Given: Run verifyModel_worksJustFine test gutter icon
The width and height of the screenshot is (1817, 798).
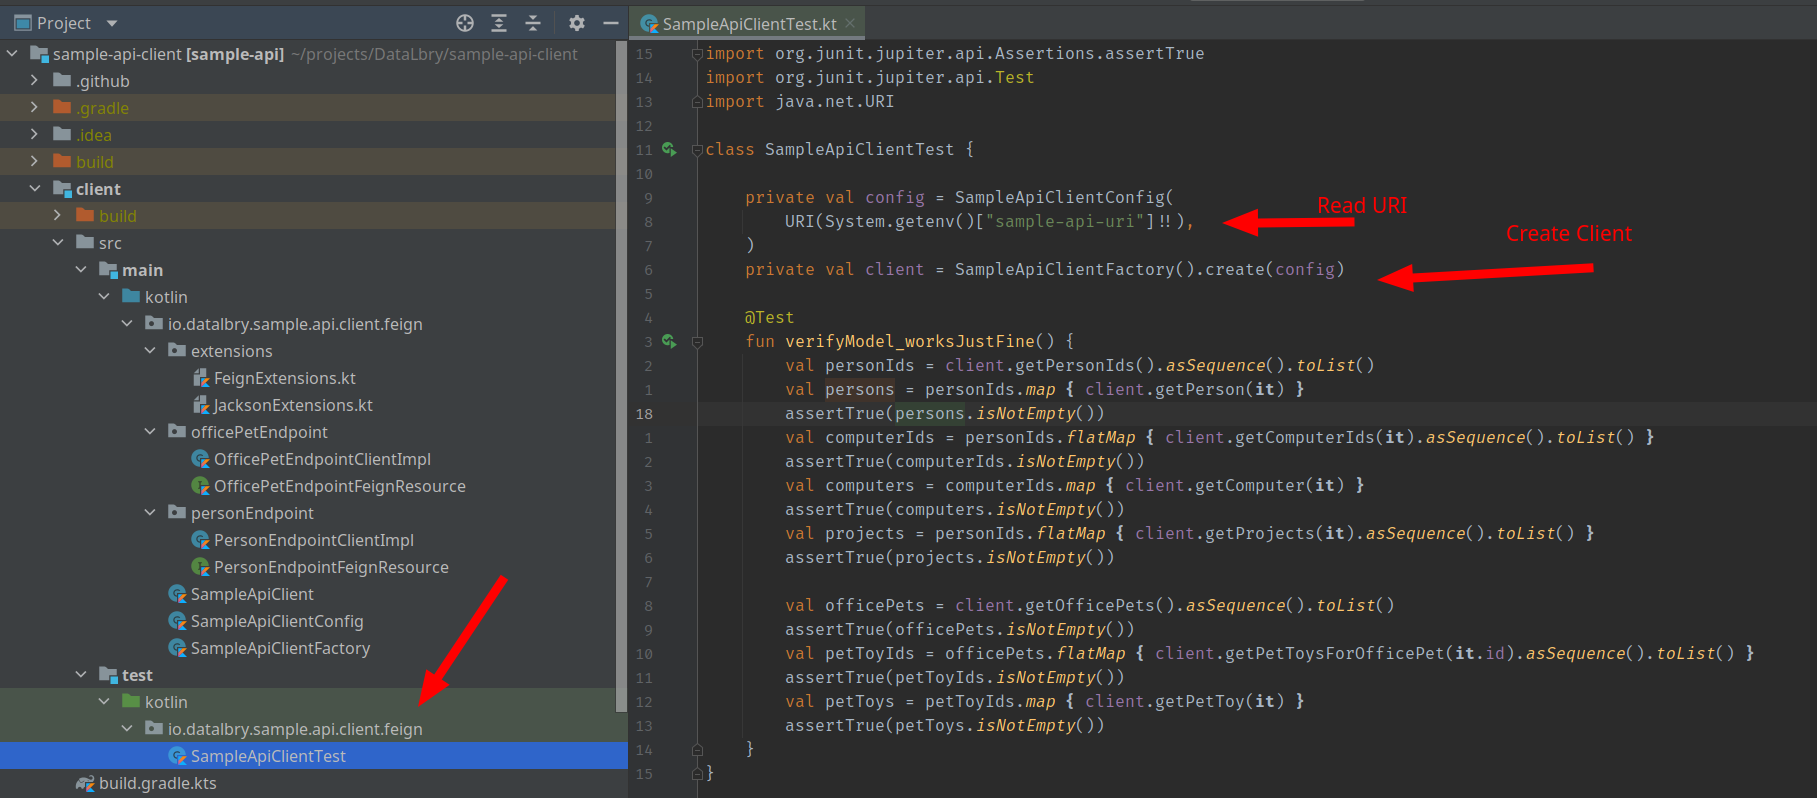Looking at the screenshot, I should point(669,342).
